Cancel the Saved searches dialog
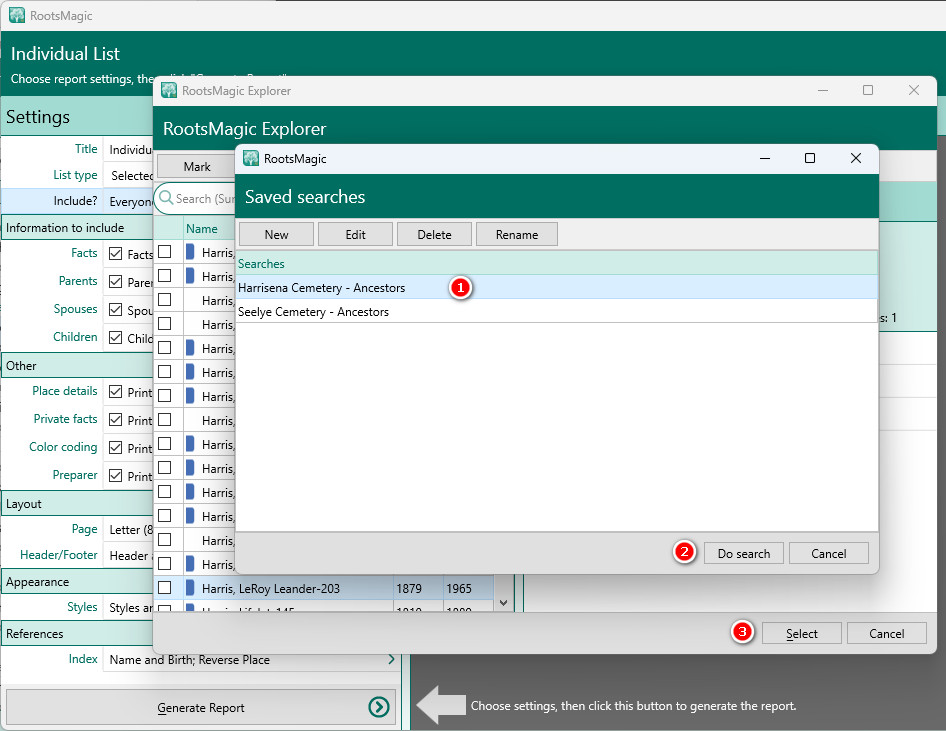 point(828,554)
